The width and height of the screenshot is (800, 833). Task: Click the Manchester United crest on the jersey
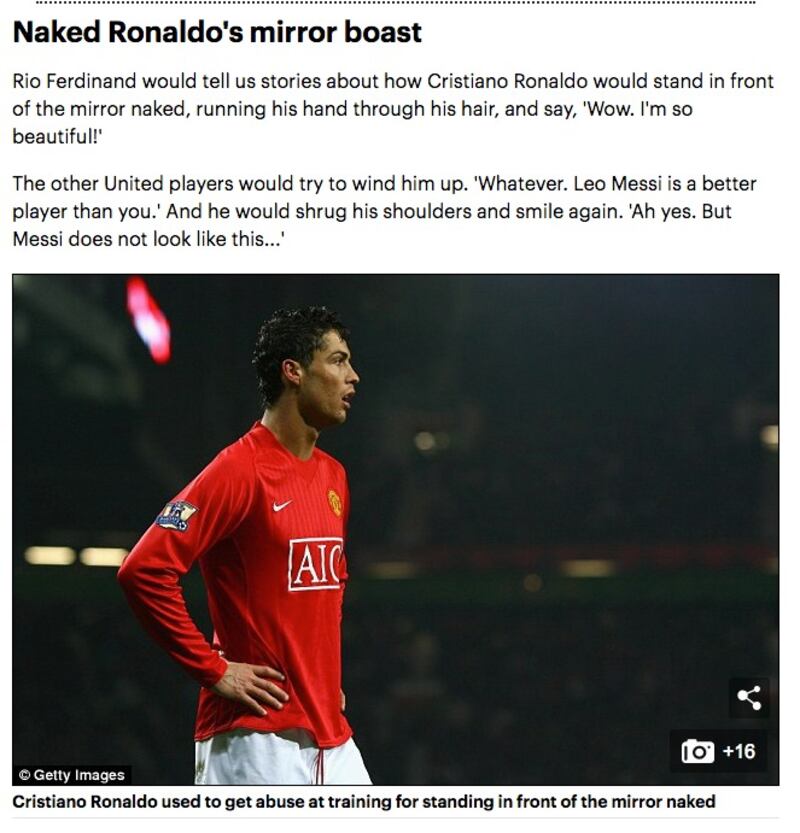pyautogui.click(x=335, y=503)
